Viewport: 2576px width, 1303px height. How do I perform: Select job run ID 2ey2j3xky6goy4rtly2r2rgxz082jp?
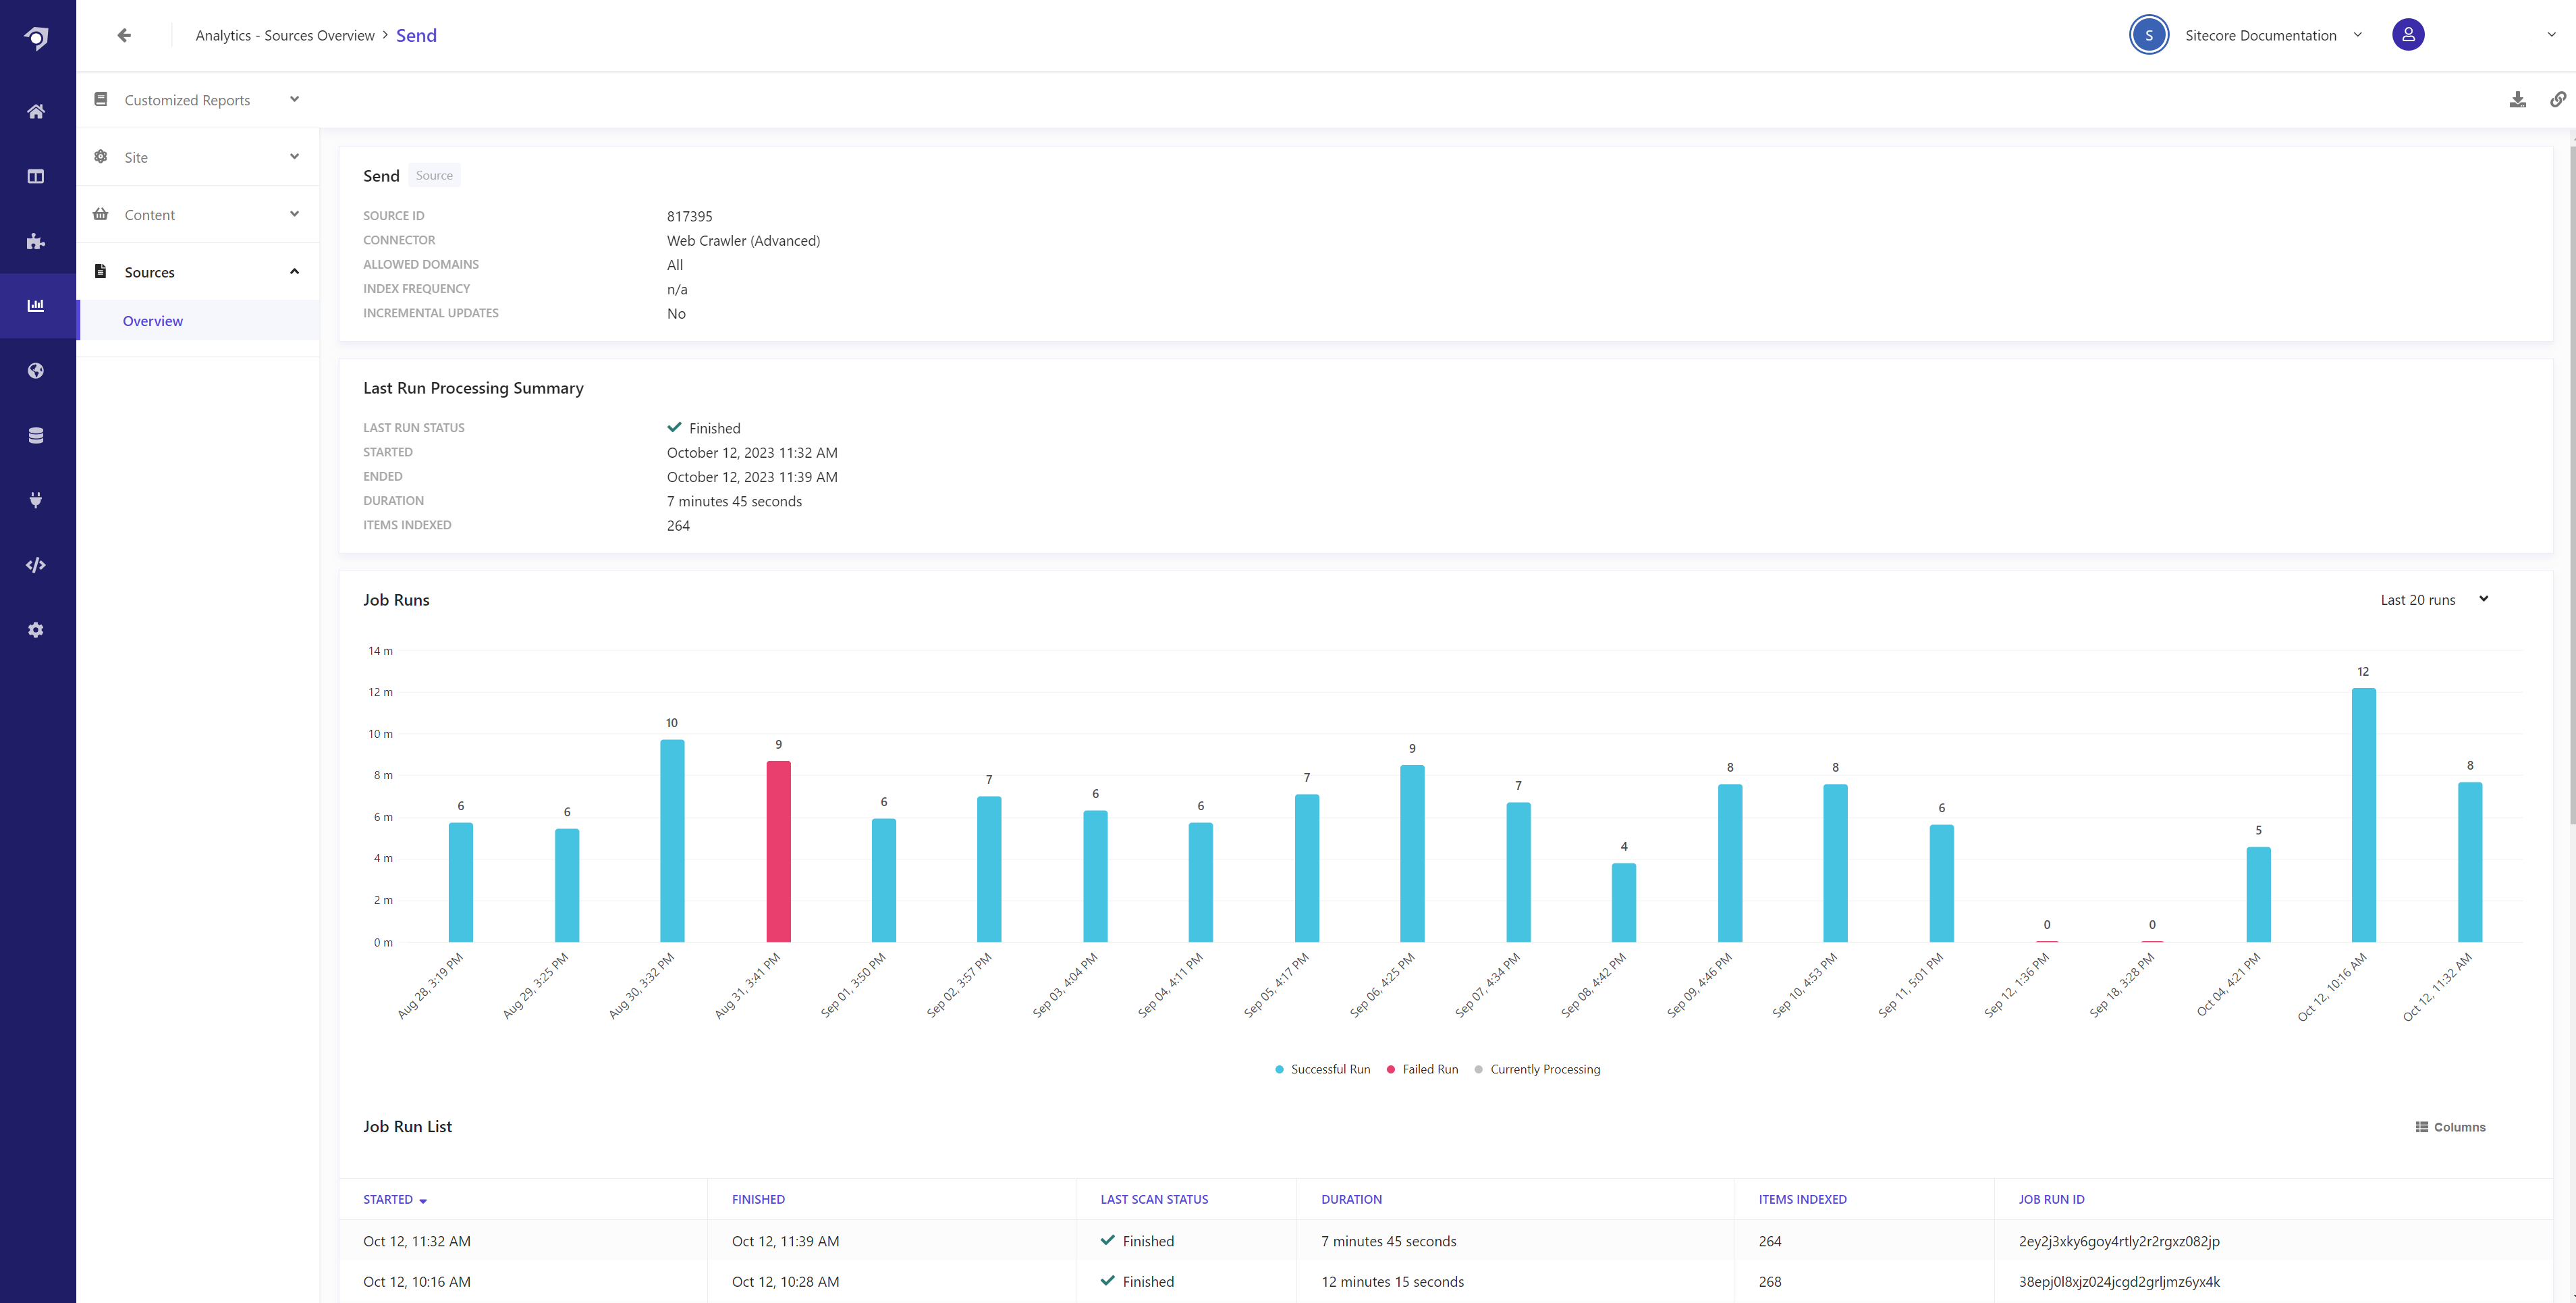click(x=2119, y=1242)
